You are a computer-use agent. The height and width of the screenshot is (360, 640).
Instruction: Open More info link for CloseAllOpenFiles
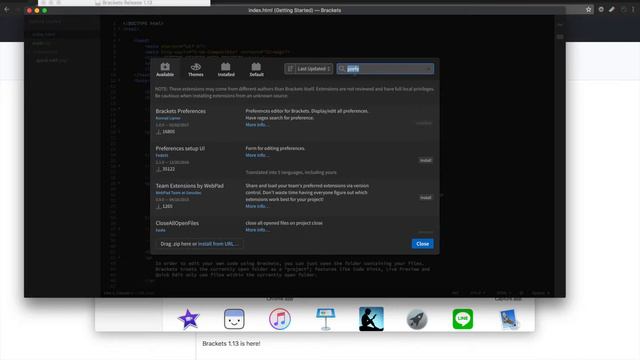tap(257, 230)
